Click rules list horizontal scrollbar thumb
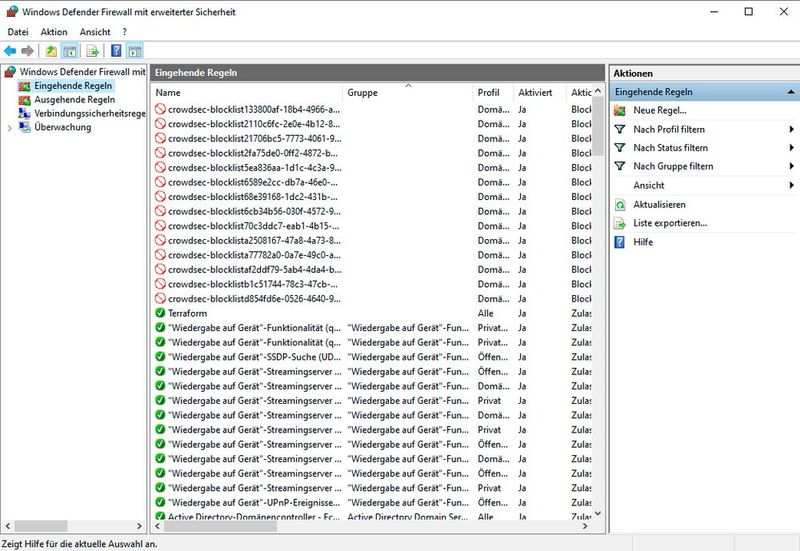Viewport: 800px width, 551px height. click(x=220, y=526)
